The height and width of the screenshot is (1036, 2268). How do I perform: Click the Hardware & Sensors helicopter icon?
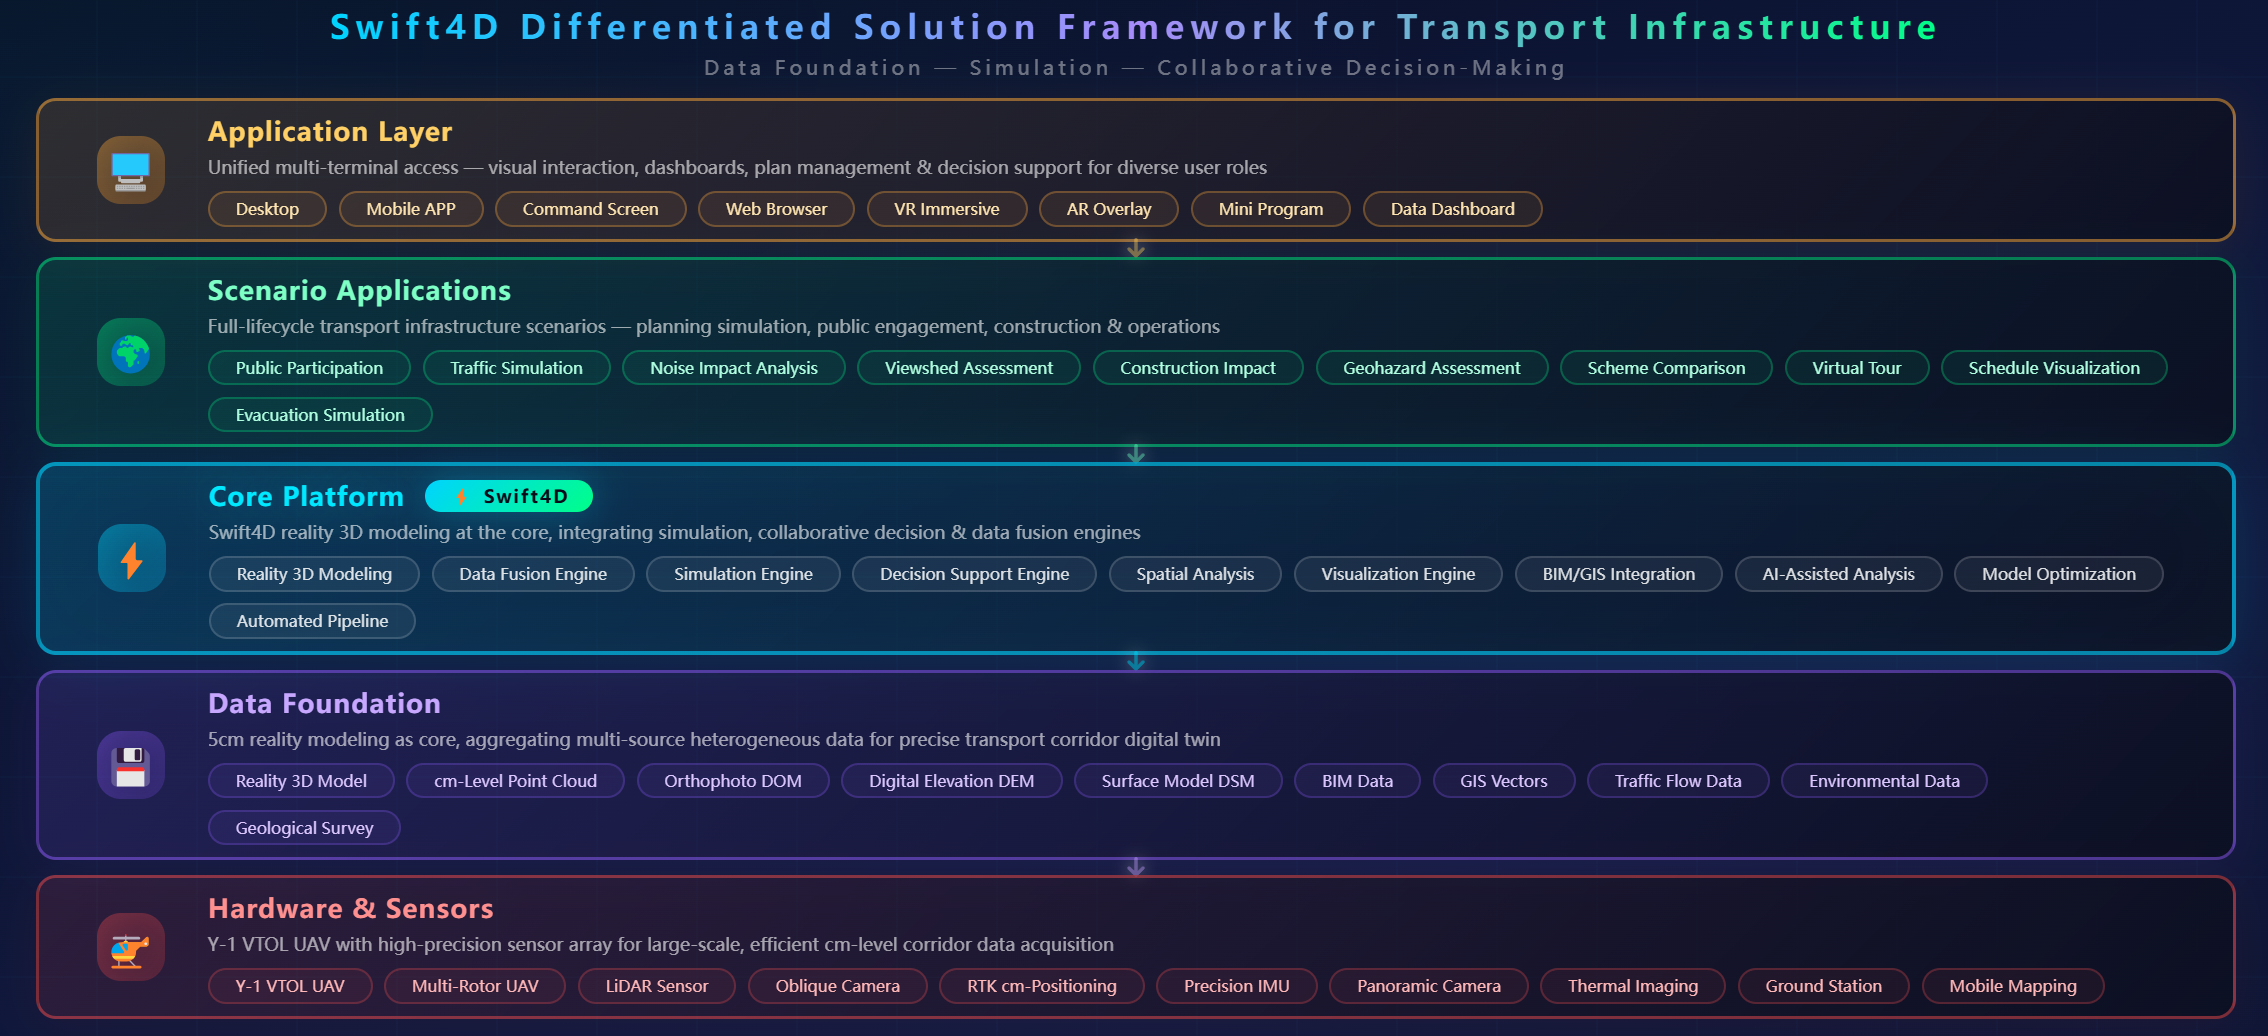pos(131,947)
